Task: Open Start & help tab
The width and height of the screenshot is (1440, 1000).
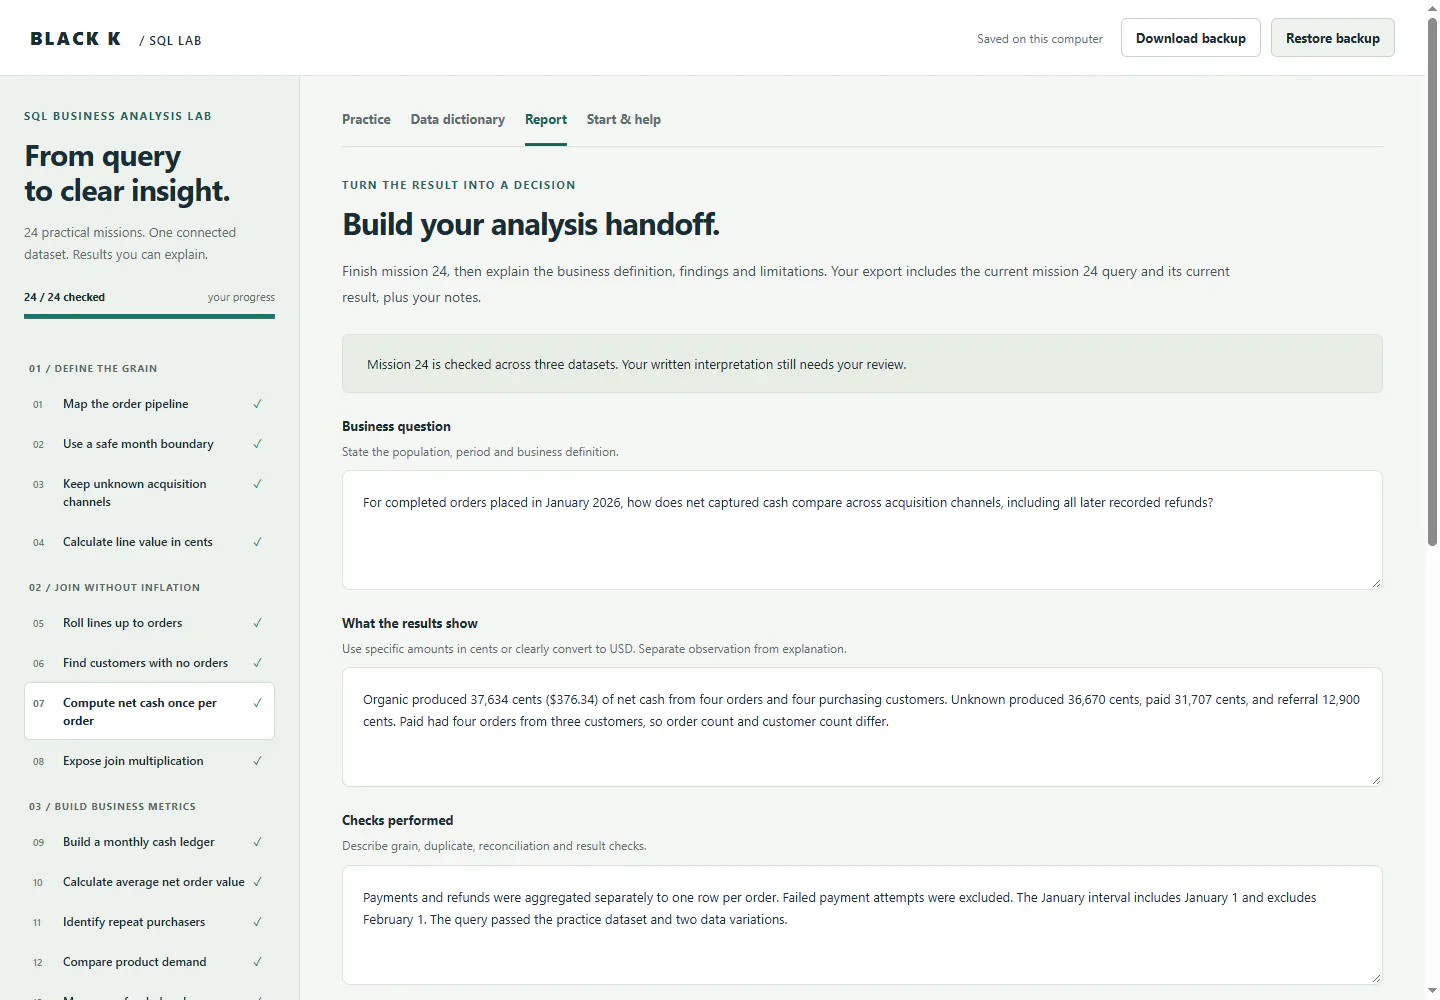Action: [624, 119]
